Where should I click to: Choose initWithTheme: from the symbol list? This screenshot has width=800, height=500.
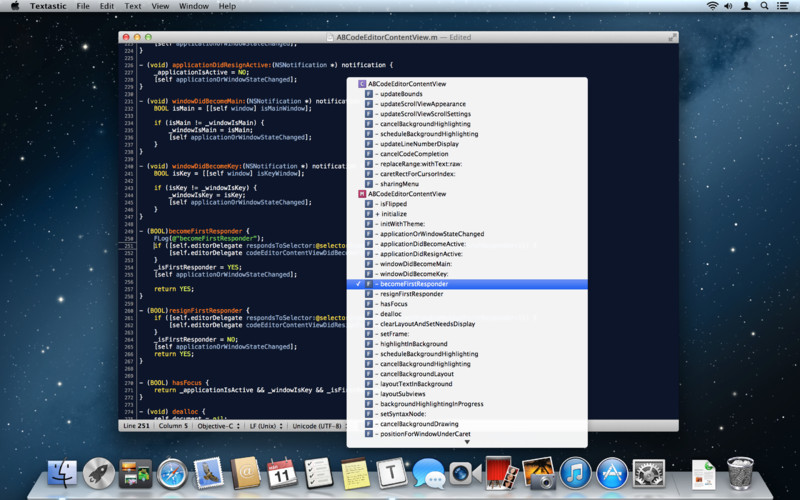pos(402,224)
